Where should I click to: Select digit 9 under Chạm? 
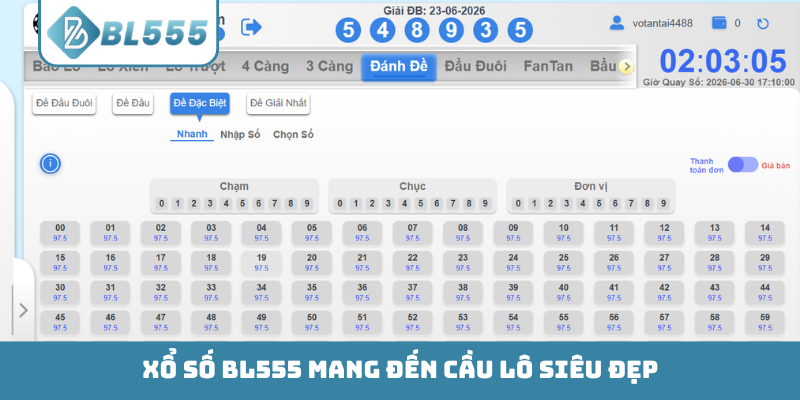[x=306, y=204]
